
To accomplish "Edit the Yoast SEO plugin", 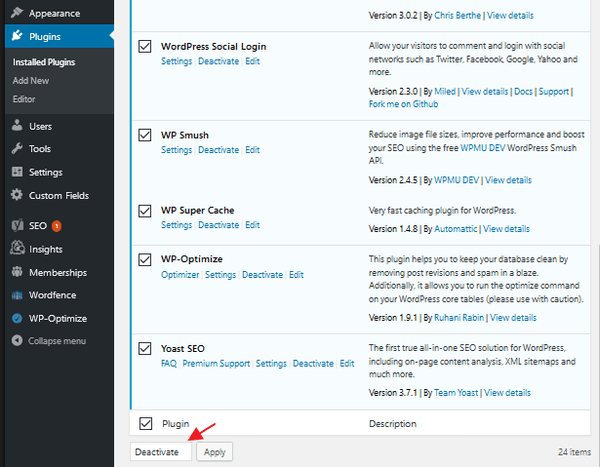I will (x=347, y=363).
